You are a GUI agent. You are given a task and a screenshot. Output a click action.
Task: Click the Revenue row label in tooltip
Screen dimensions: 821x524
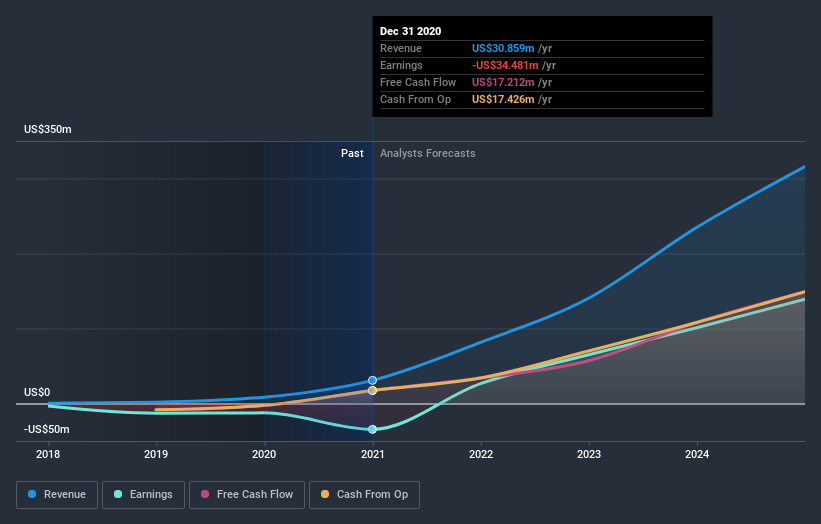point(401,48)
